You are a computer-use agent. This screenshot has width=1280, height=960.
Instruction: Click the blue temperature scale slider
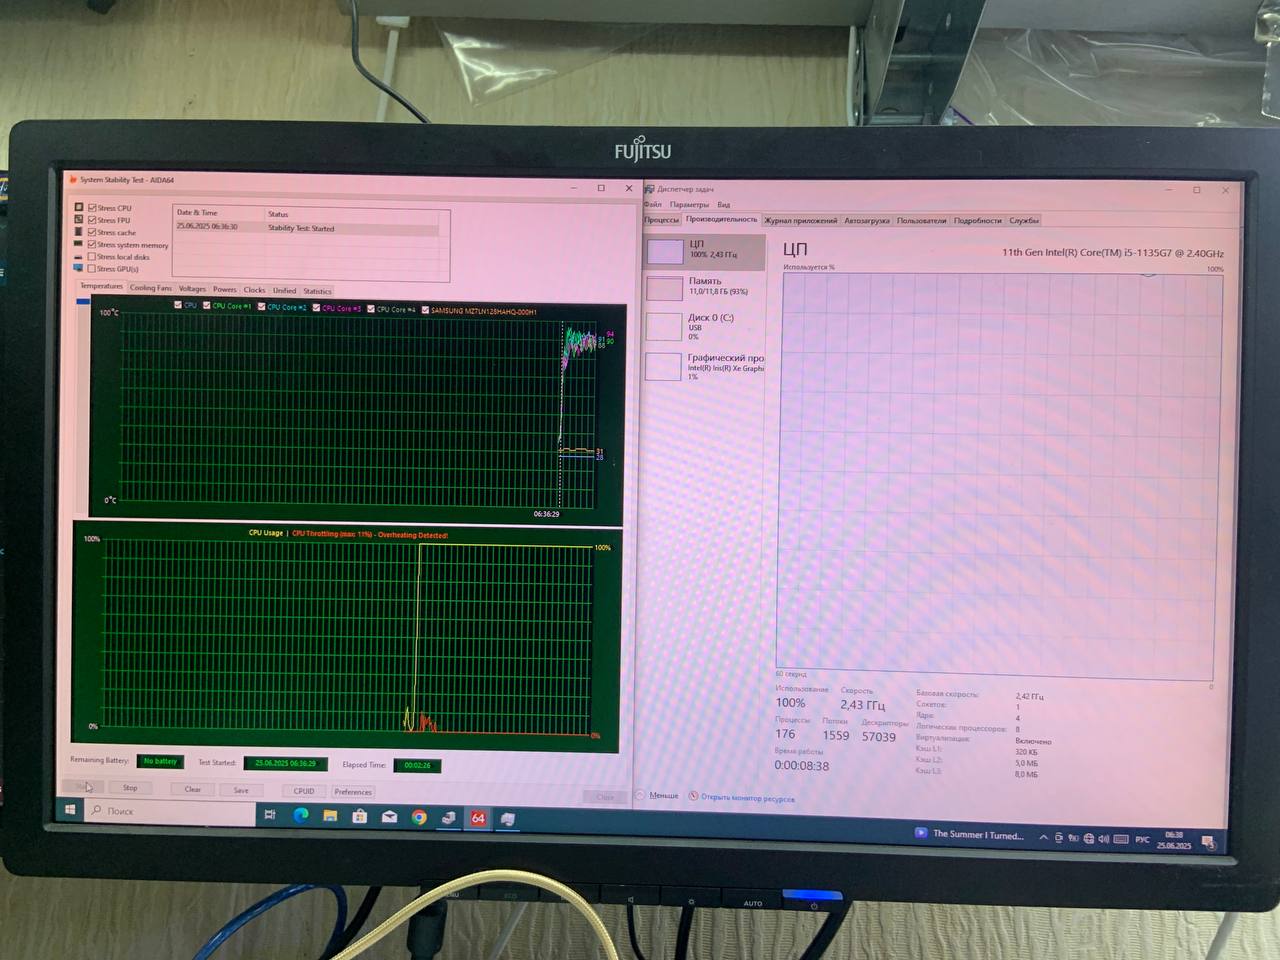(83, 301)
